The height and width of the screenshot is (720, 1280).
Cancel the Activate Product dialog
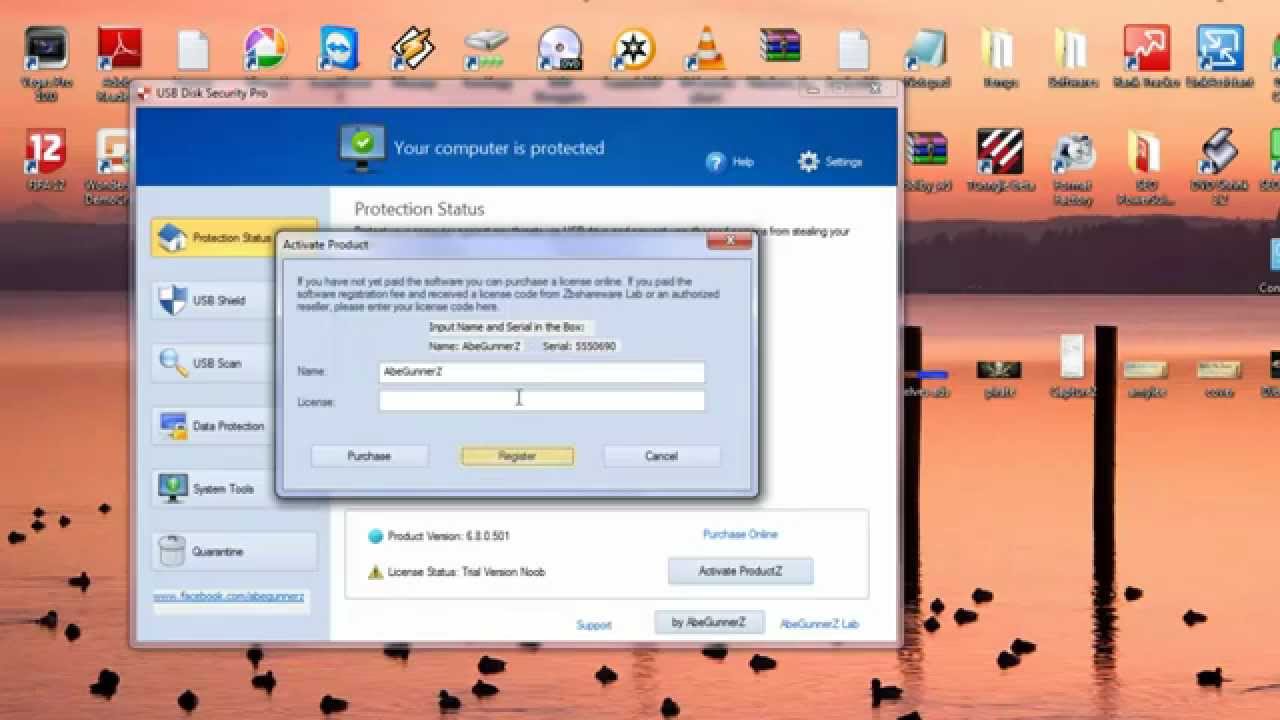click(661, 456)
